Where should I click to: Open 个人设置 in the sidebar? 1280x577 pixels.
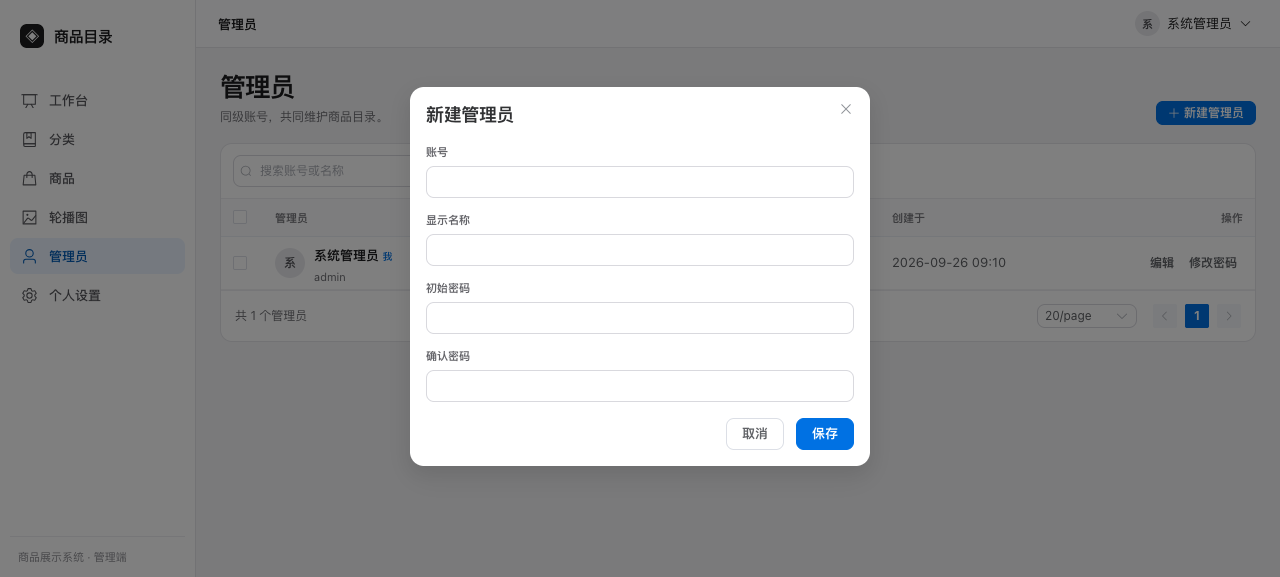pyautogui.click(x=97, y=296)
